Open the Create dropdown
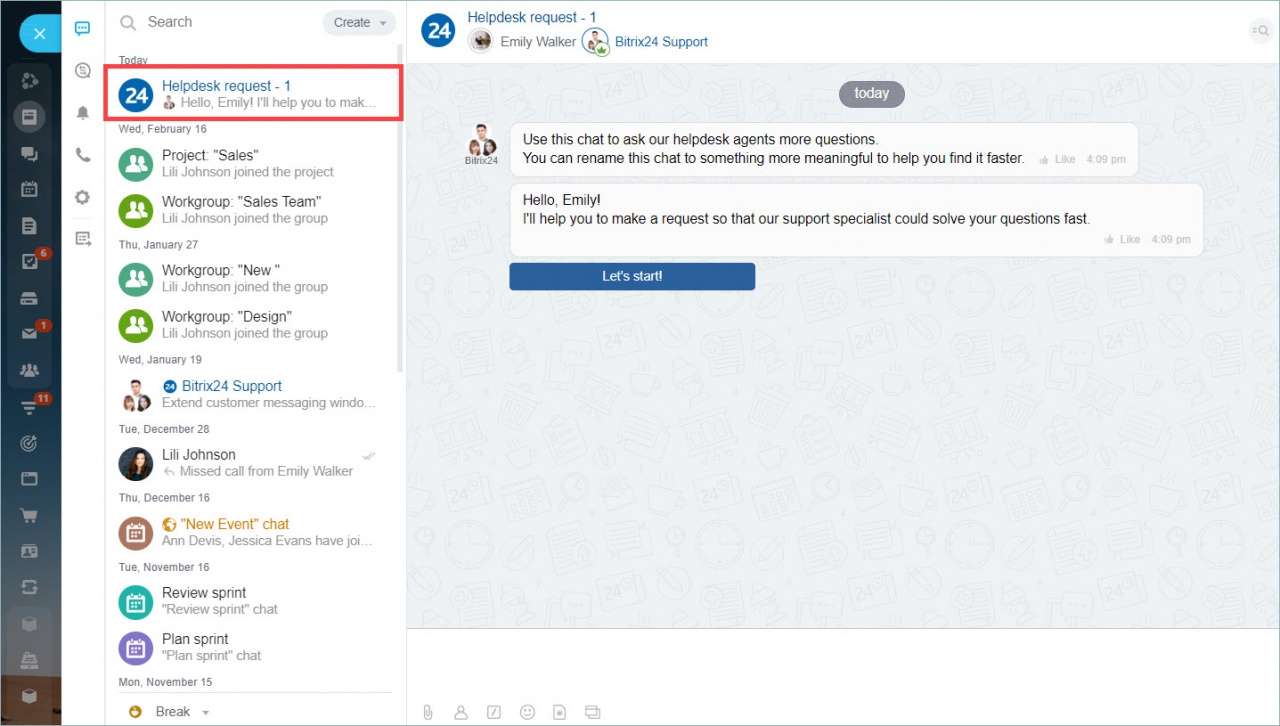The height and width of the screenshot is (726, 1280). tap(359, 22)
